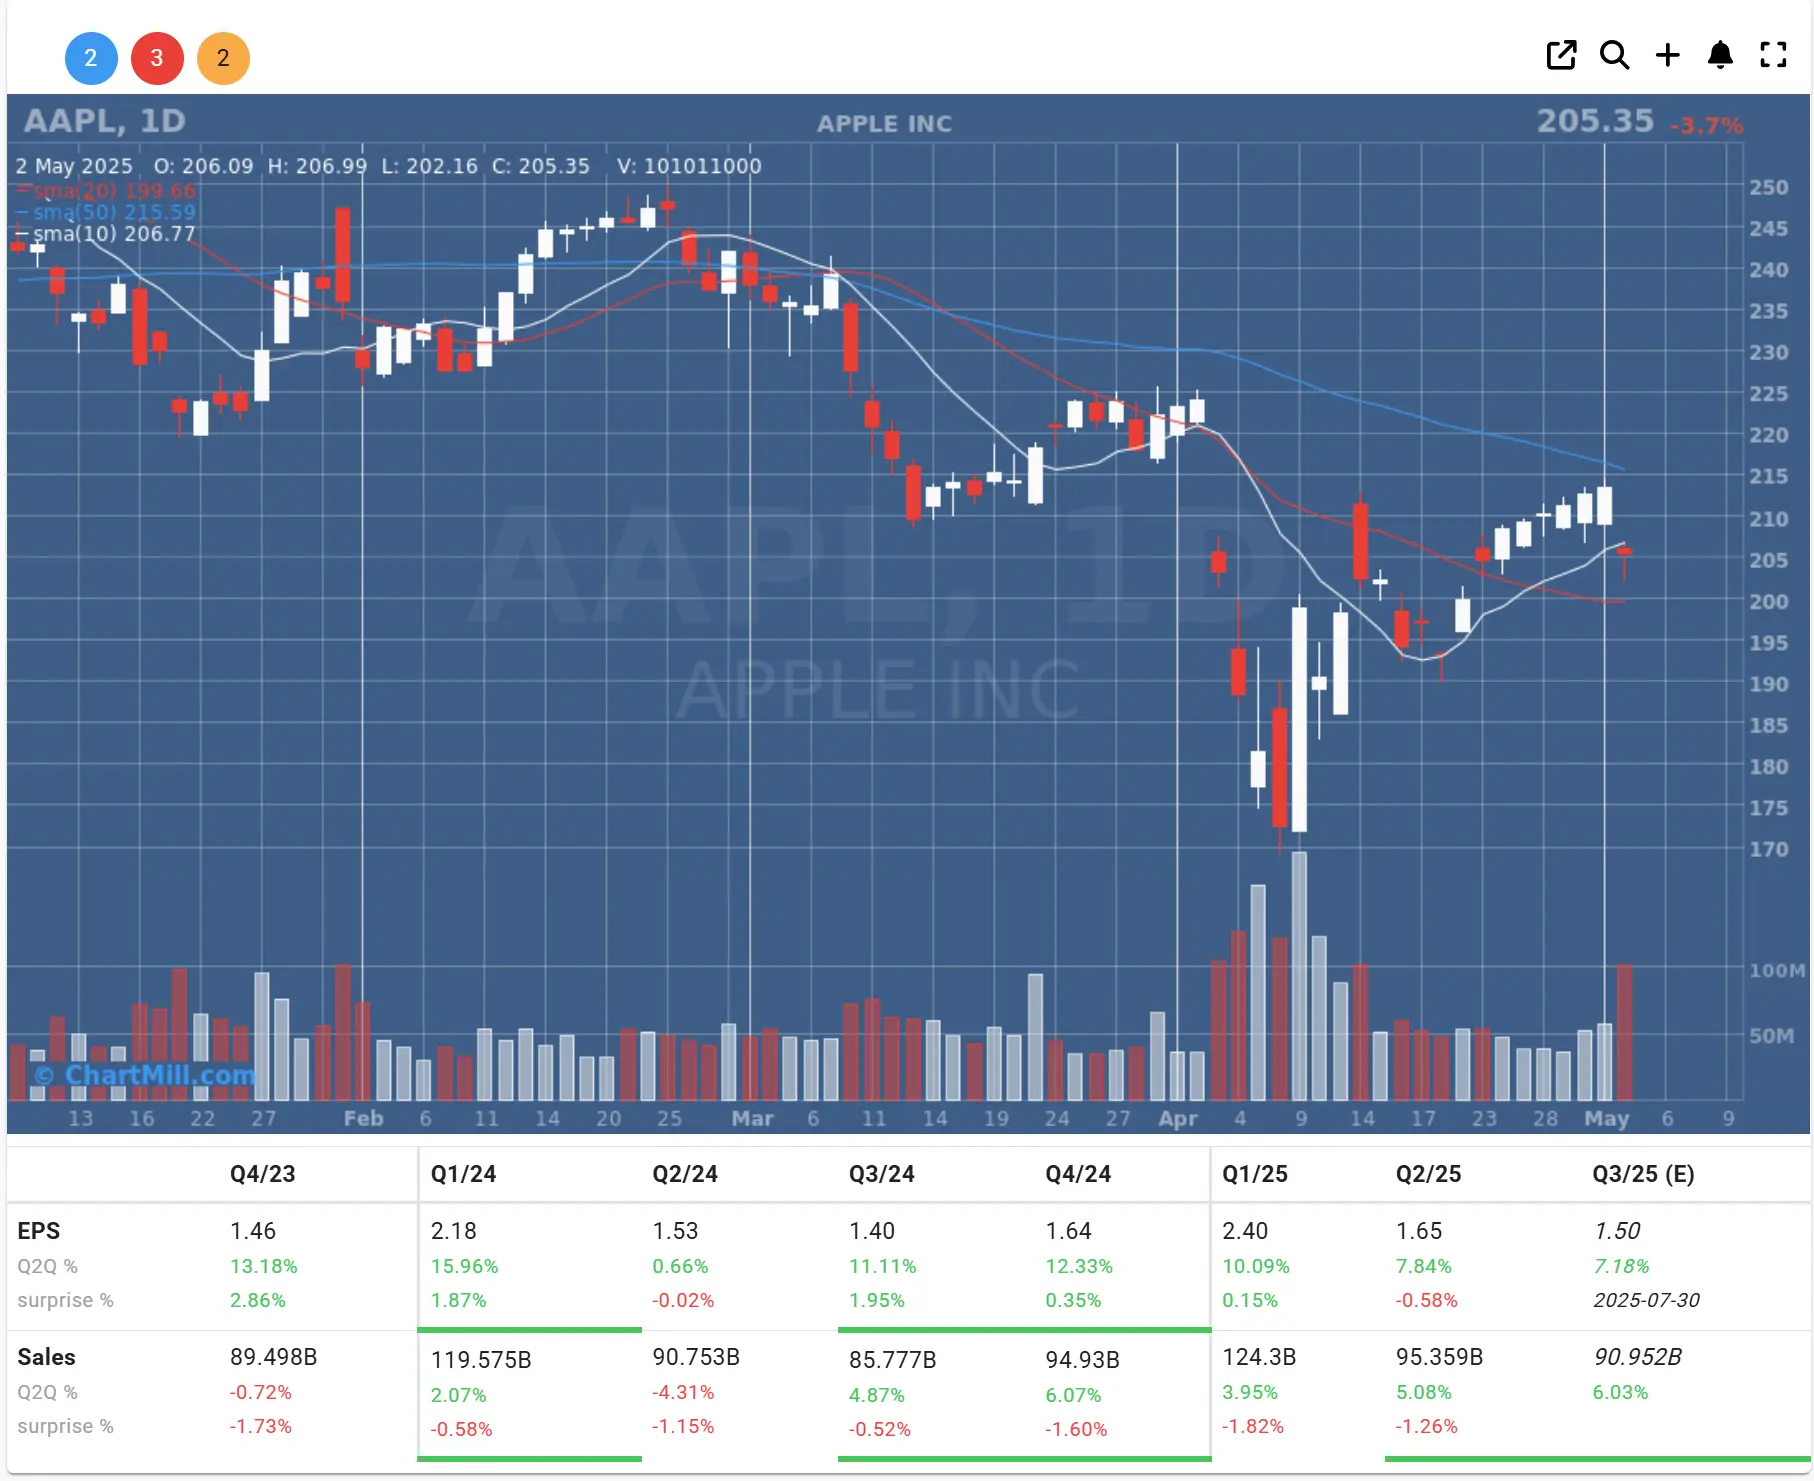Click the blue badge showing 2
This screenshot has height=1481, width=1814.
[91, 58]
